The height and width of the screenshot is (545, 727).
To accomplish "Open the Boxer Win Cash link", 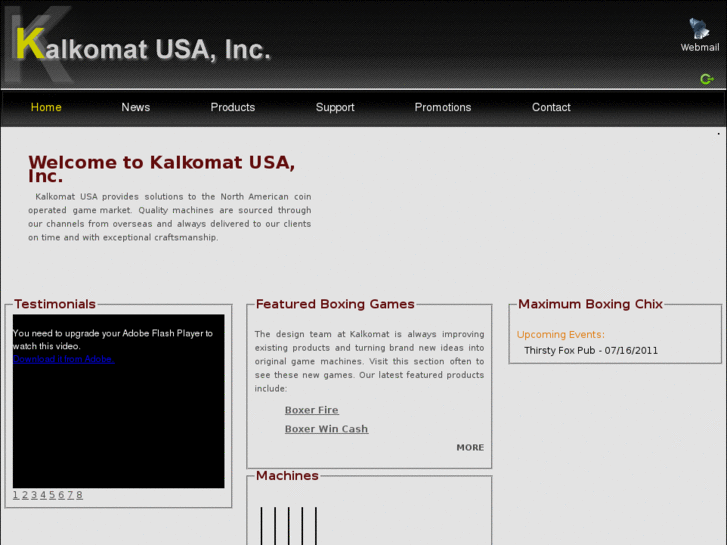I will (326, 429).
